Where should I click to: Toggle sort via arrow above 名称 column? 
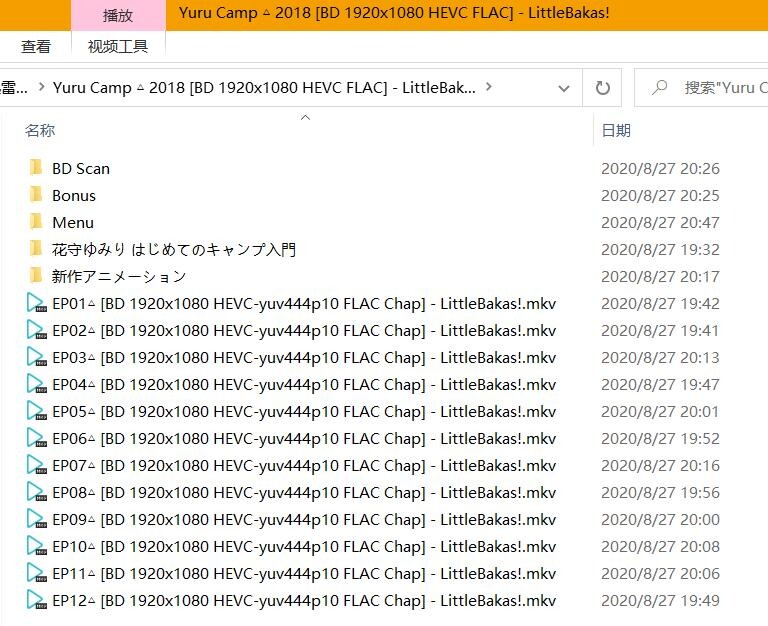click(305, 118)
